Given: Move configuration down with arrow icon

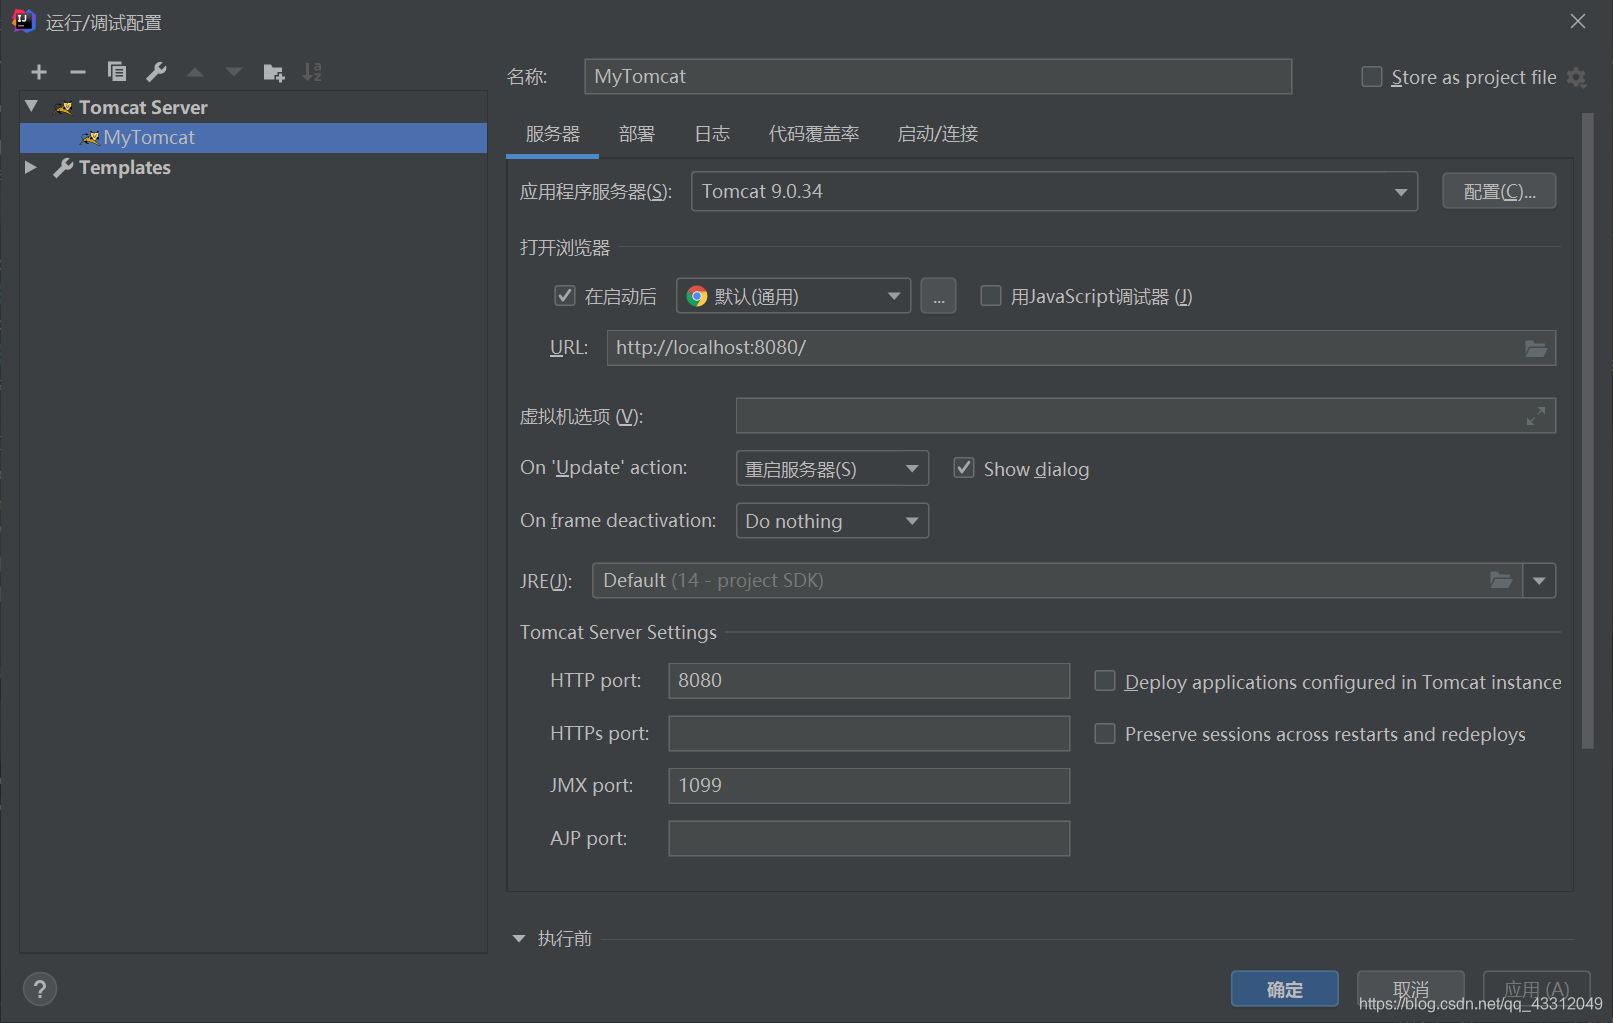Looking at the screenshot, I should (234, 72).
